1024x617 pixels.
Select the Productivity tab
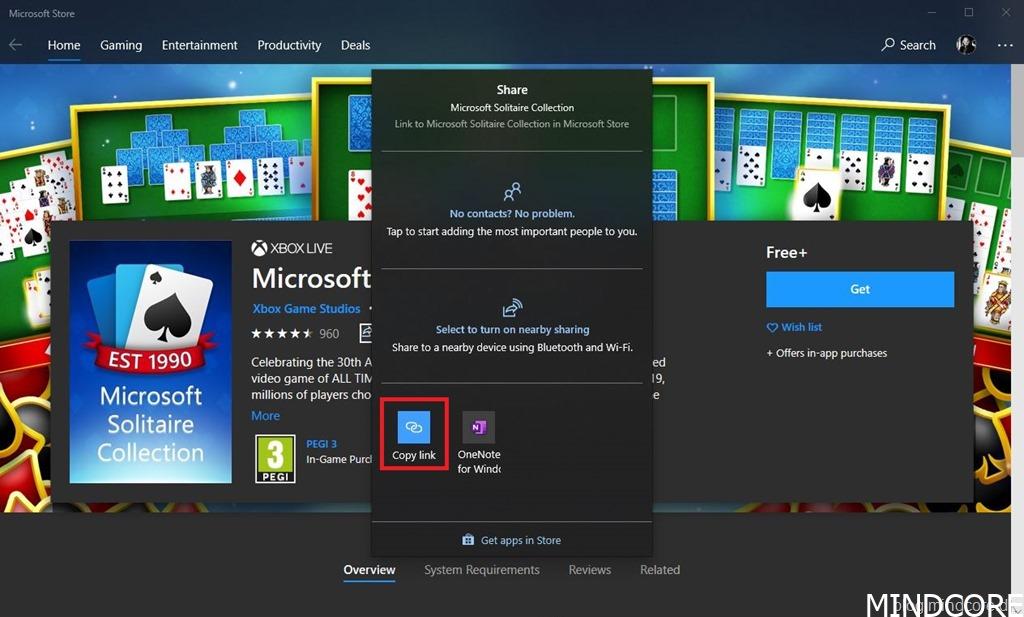click(x=289, y=45)
